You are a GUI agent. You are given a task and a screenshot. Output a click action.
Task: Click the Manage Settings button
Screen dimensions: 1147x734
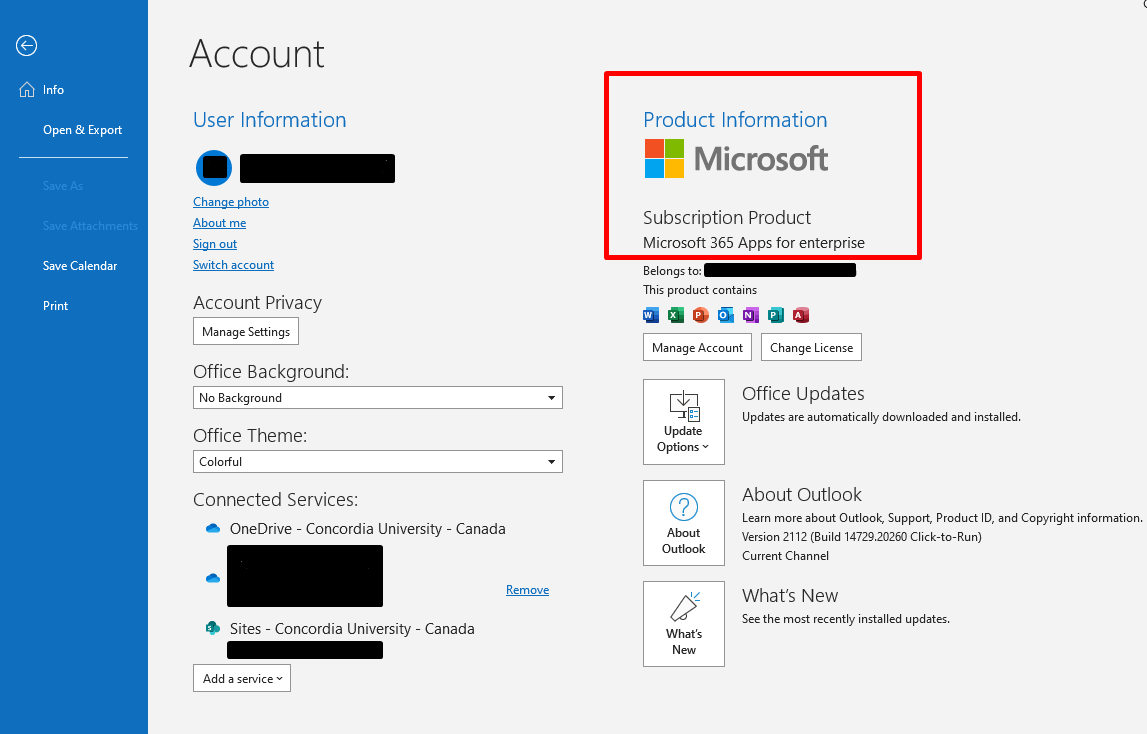[x=246, y=332]
